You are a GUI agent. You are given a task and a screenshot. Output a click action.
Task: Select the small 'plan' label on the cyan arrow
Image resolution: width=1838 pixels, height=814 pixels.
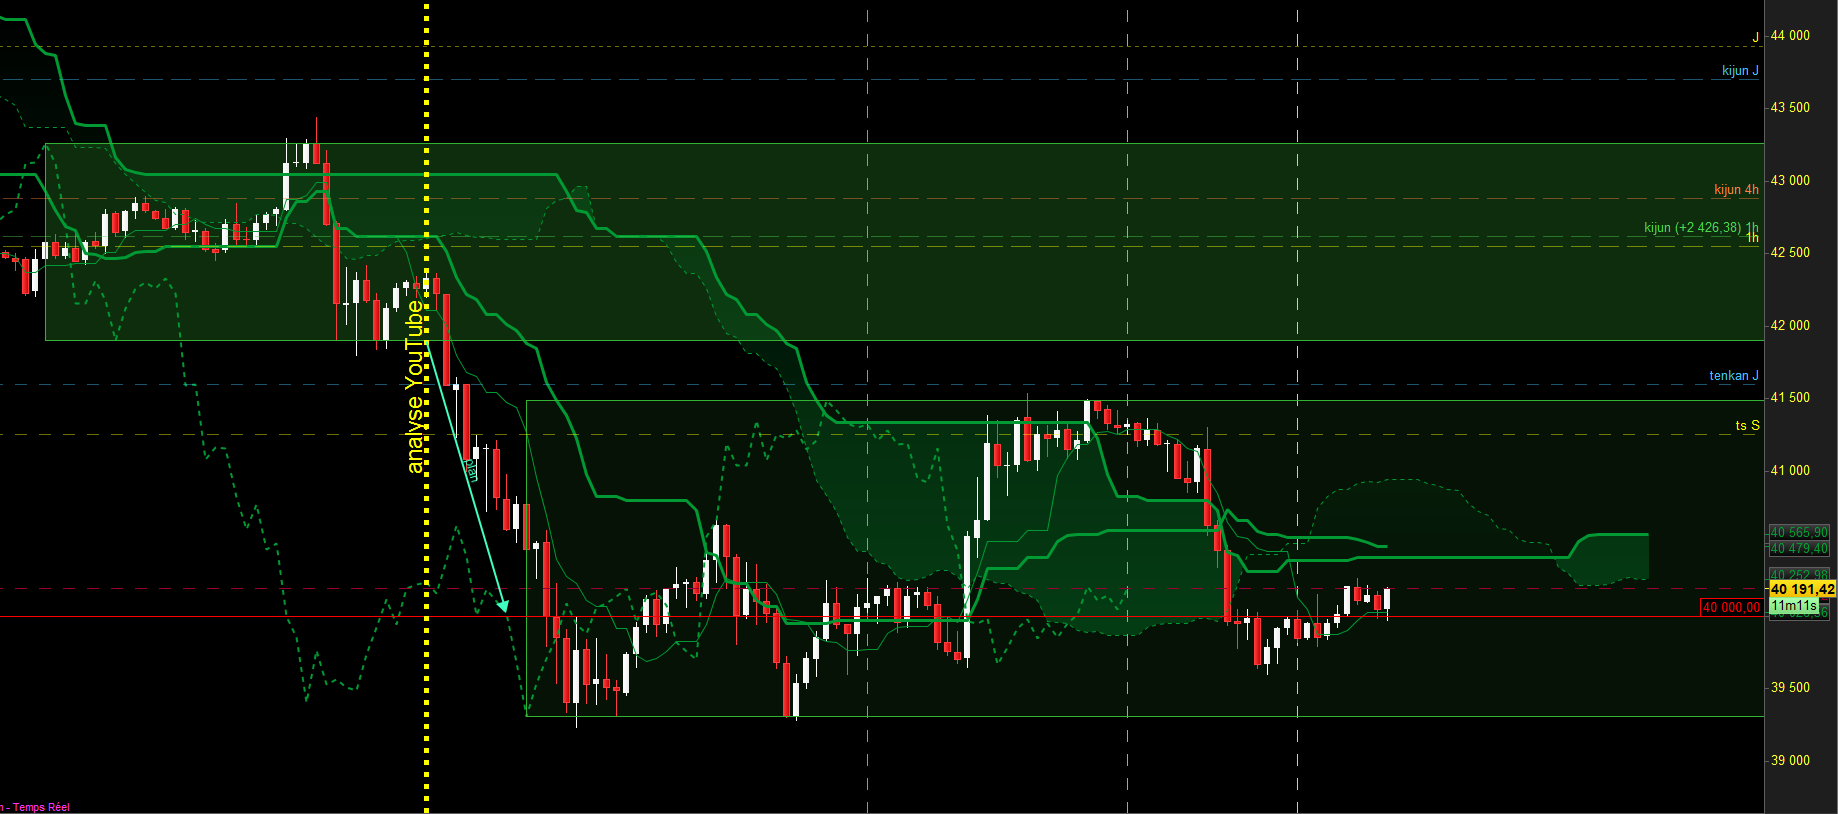[472, 470]
